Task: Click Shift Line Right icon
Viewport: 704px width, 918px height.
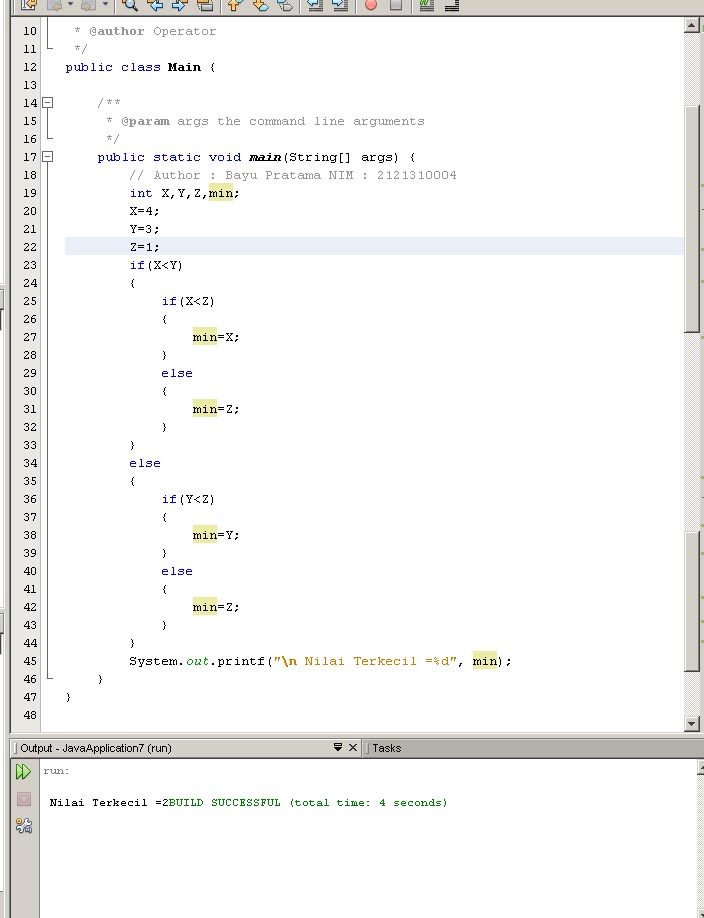Action: [340, 5]
